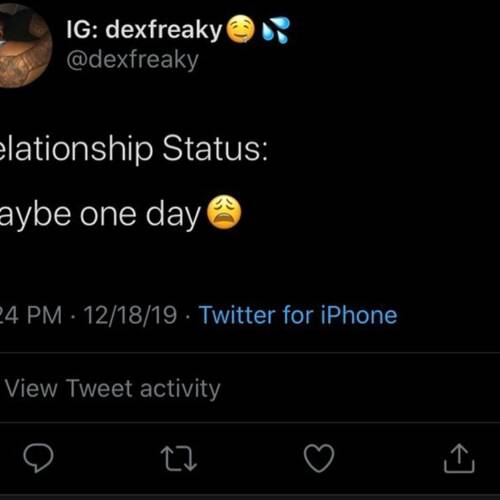This screenshot has width=500, height=500.
Task: Open profile via 'IG: dexfreaky' display name
Action: pyautogui.click(x=144, y=30)
